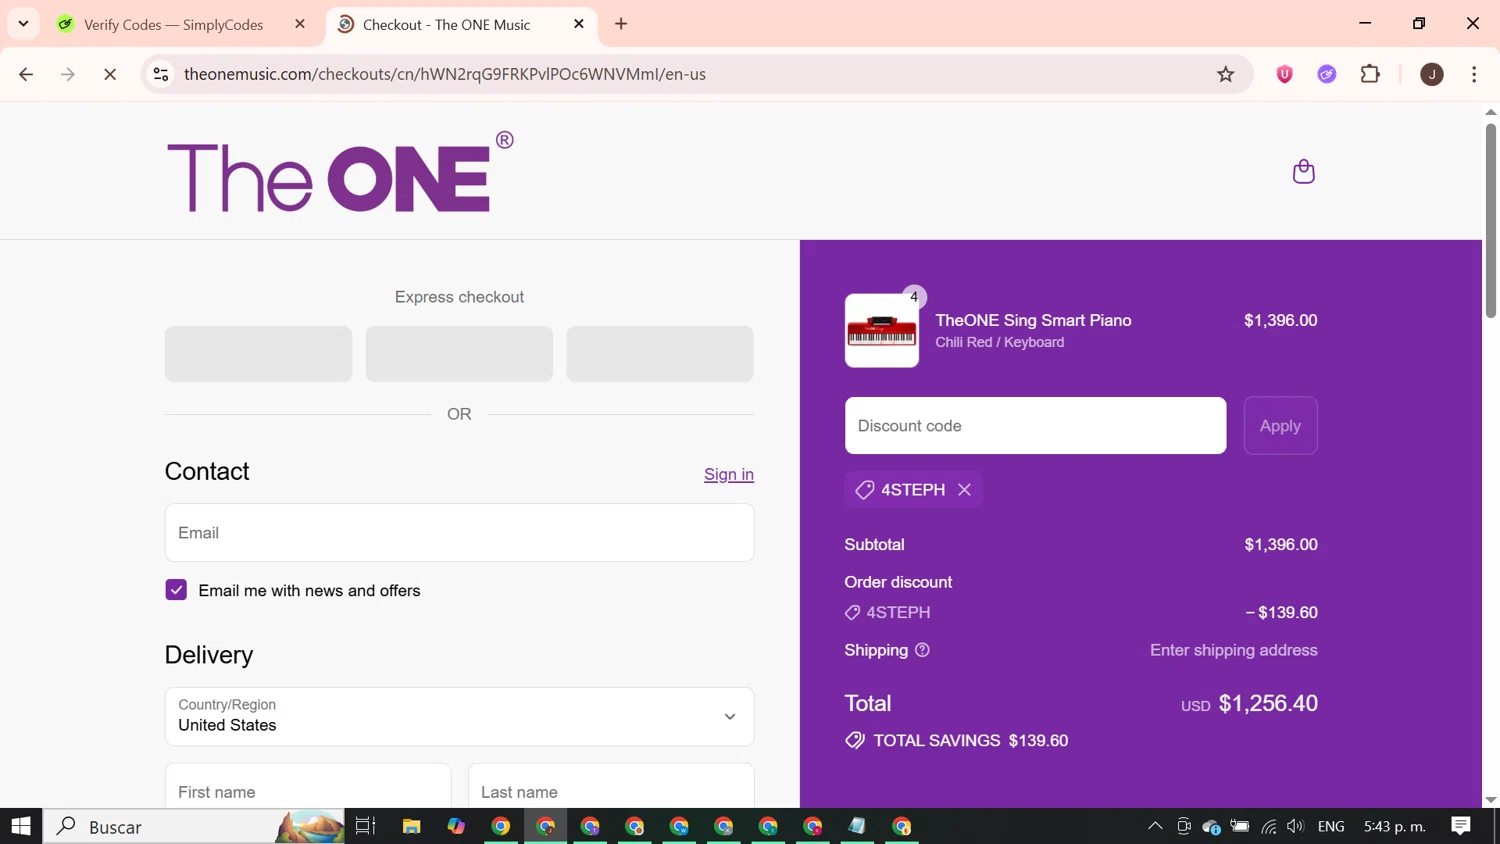Check battery status in system tray
This screenshot has width=1500, height=844.
pyautogui.click(x=1240, y=826)
